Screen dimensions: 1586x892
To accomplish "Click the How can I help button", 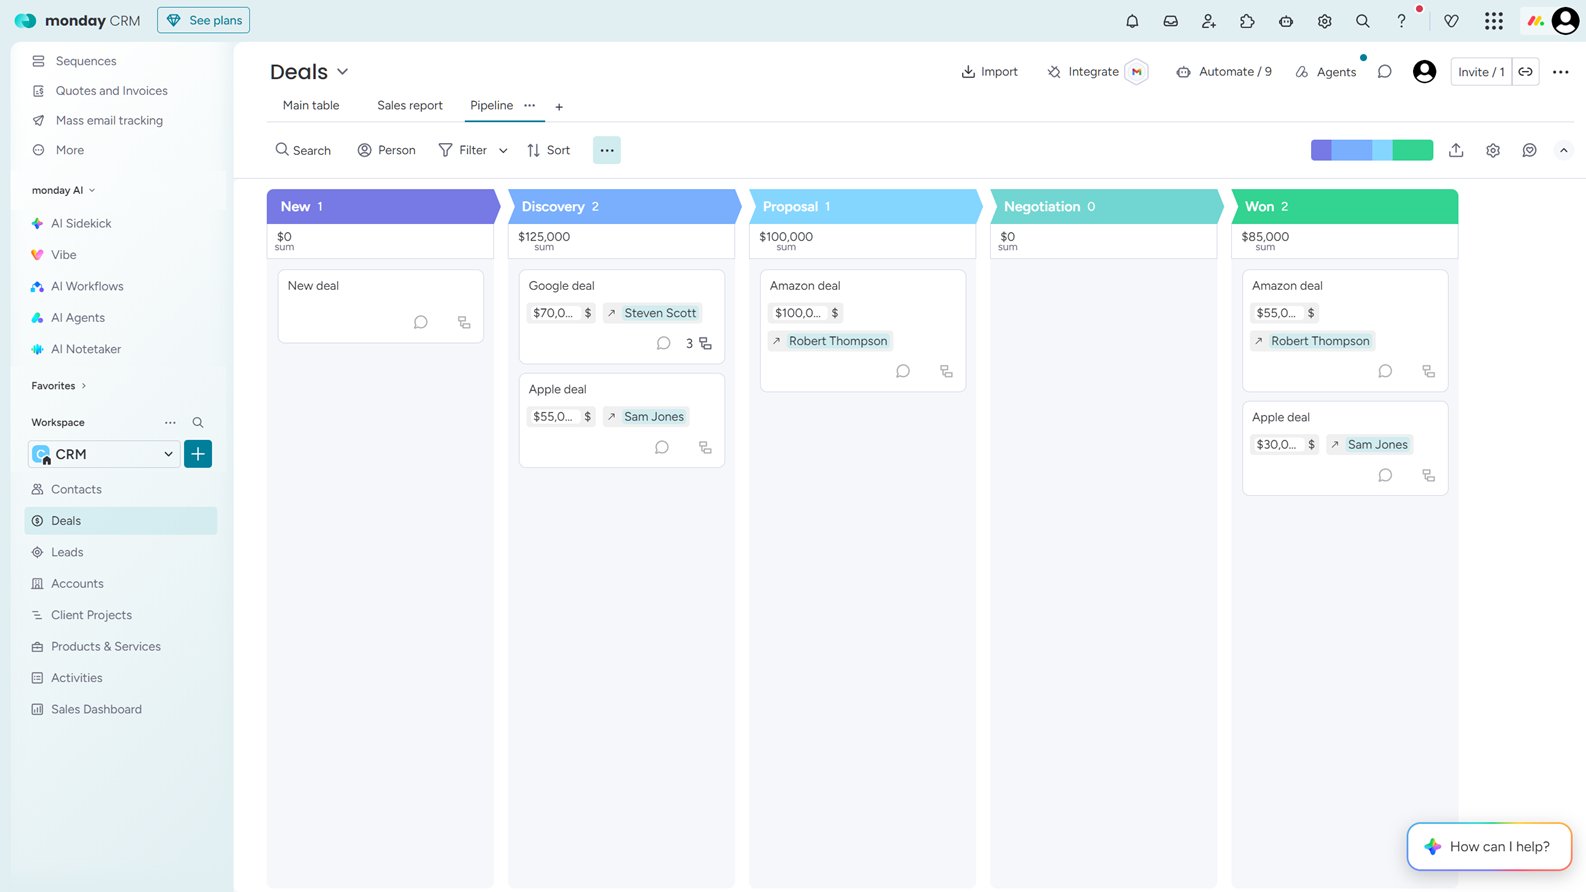I will [x=1489, y=847].
